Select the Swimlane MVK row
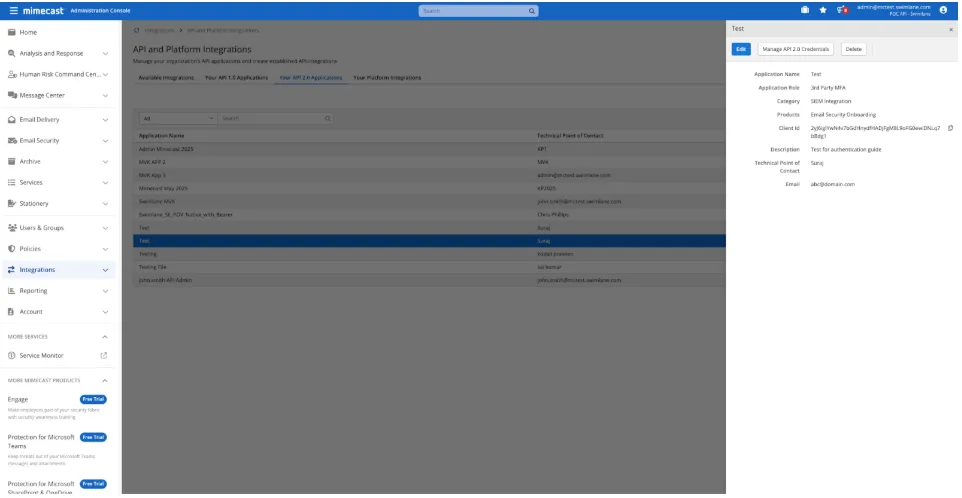 [x=429, y=201]
